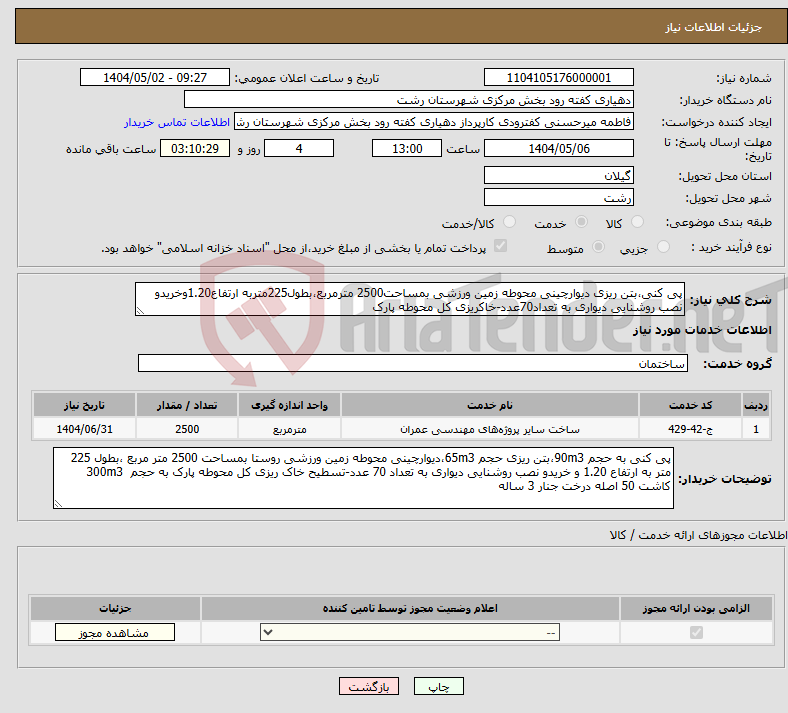Screen dimensions: 788x713
Task: Click the الزامی بودن ارائه مجوز header
Action: point(696,608)
